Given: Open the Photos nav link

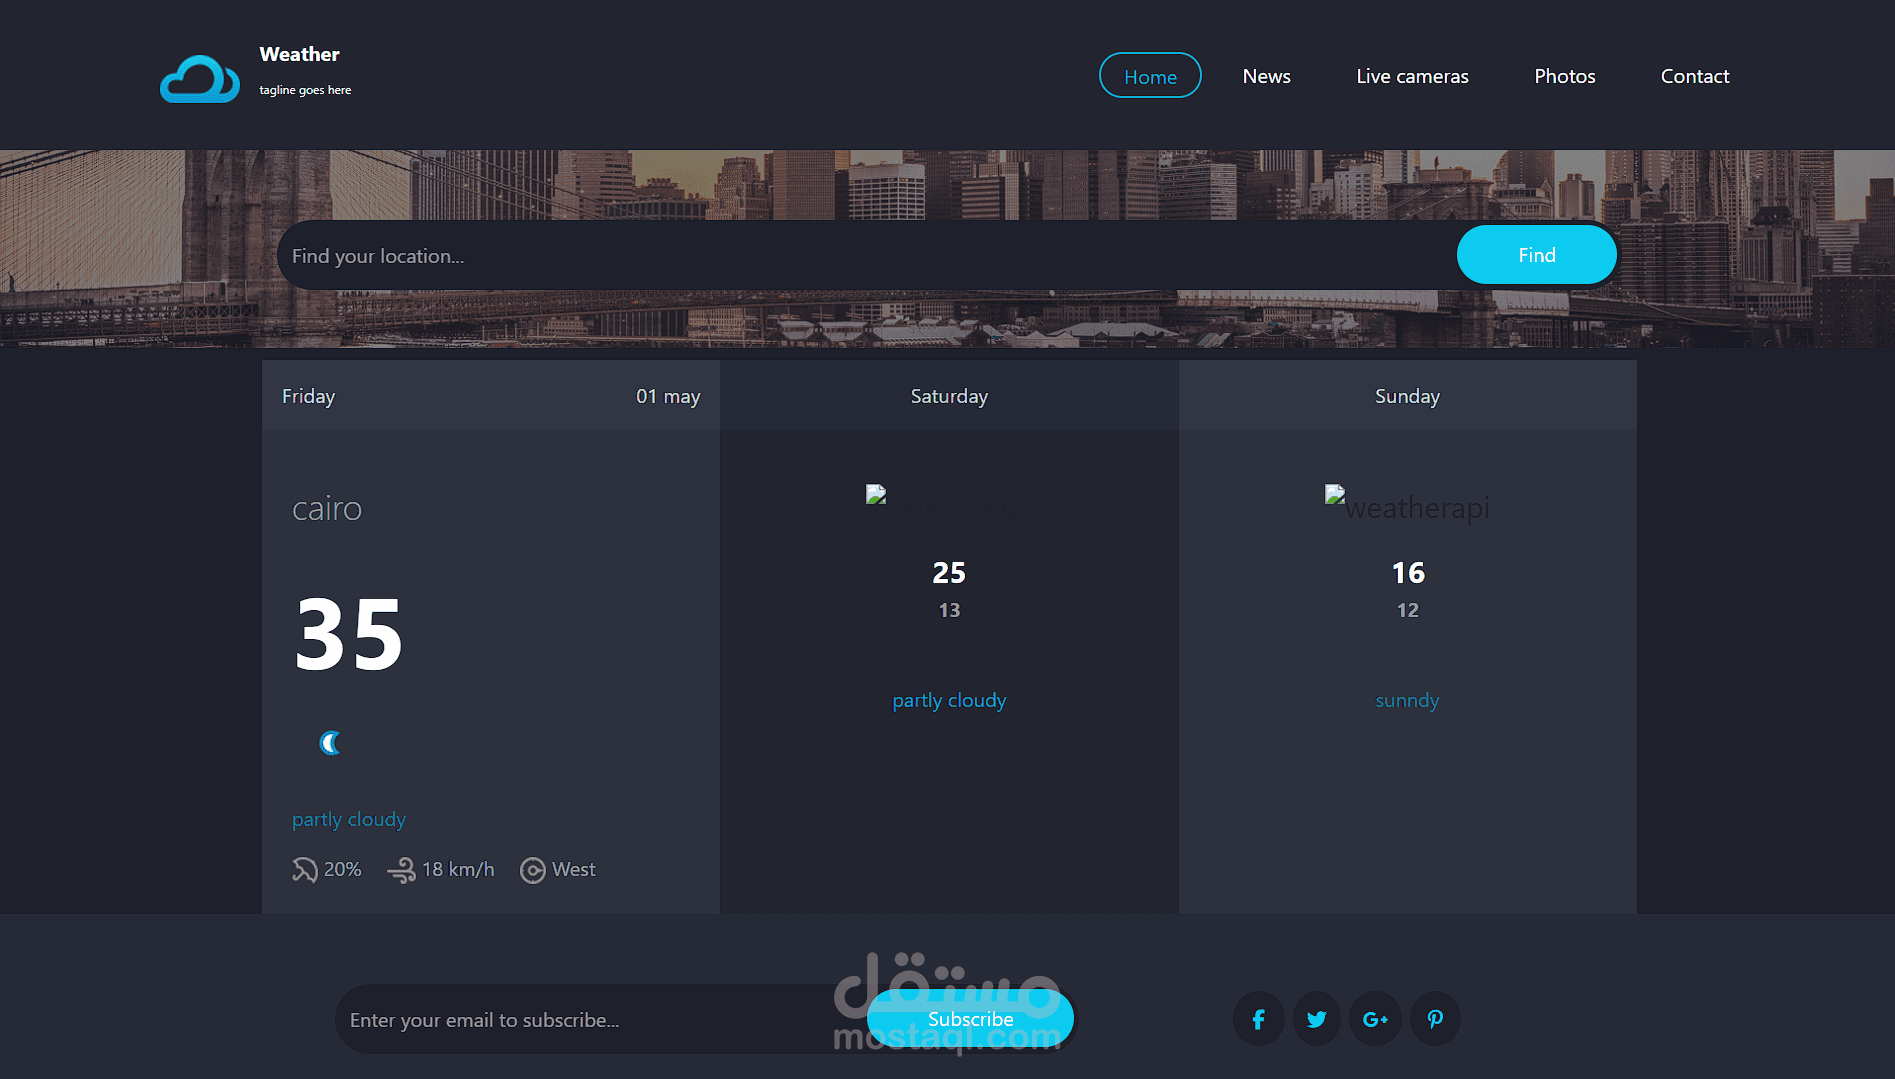Looking at the screenshot, I should tap(1564, 76).
